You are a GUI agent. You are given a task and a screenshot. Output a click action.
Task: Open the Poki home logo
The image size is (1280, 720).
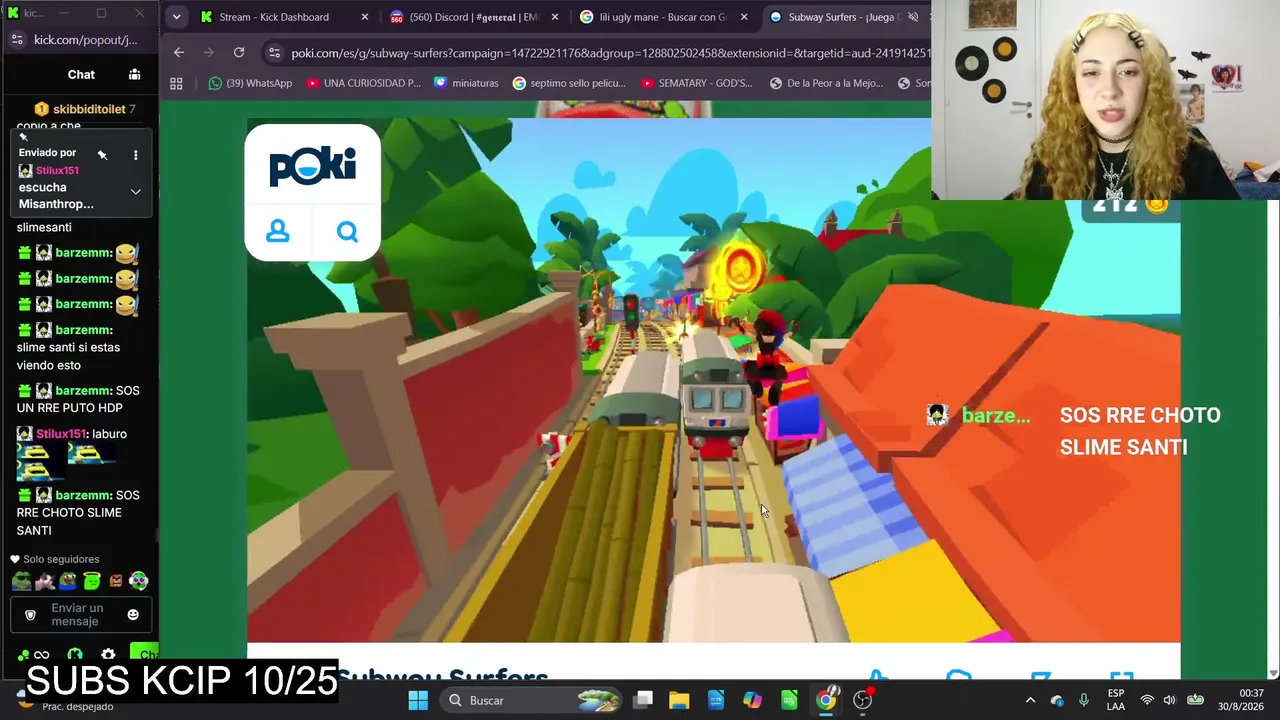click(x=312, y=166)
